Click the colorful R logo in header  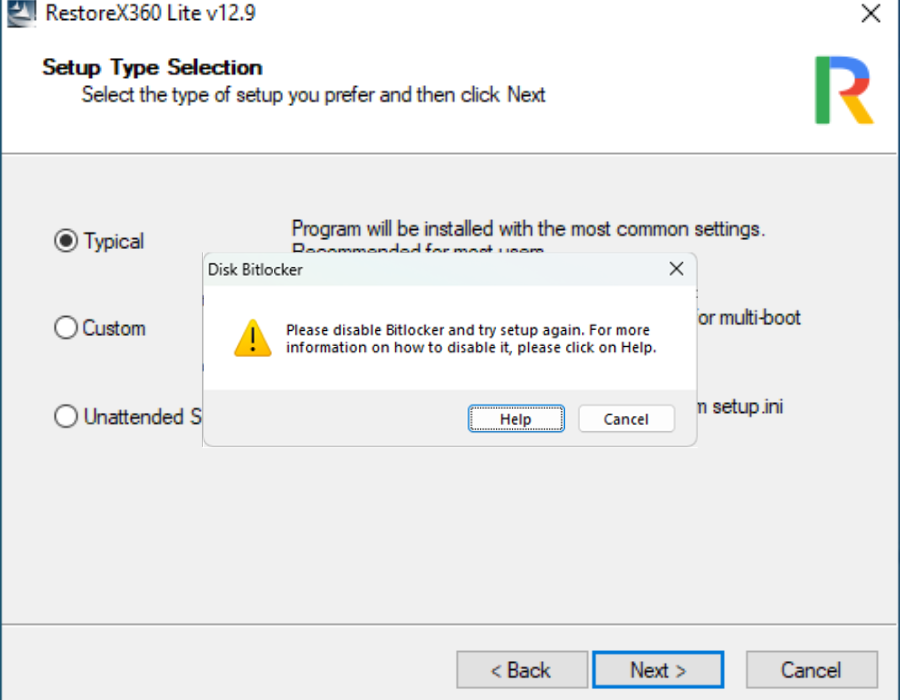click(844, 90)
